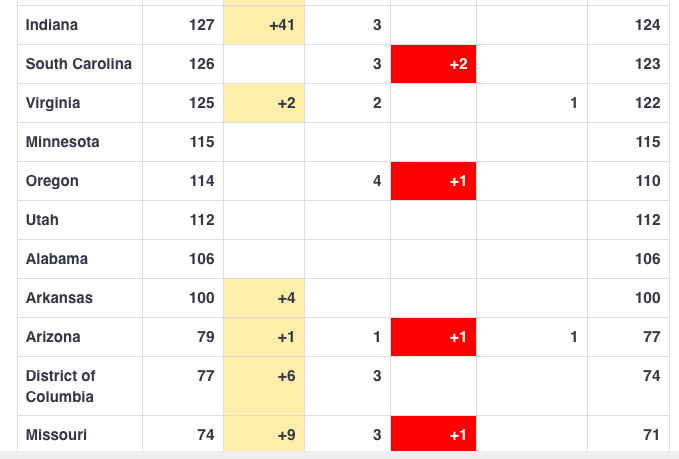Click the Oregon state name

[x=52, y=181]
